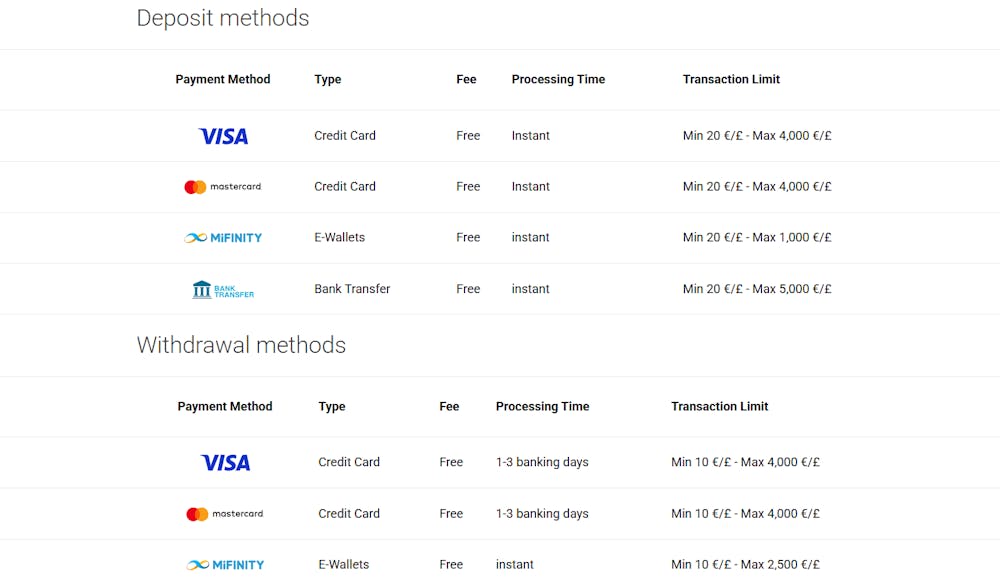Click the Bank Transfer type text
The image size is (1000, 588).
[352, 289]
